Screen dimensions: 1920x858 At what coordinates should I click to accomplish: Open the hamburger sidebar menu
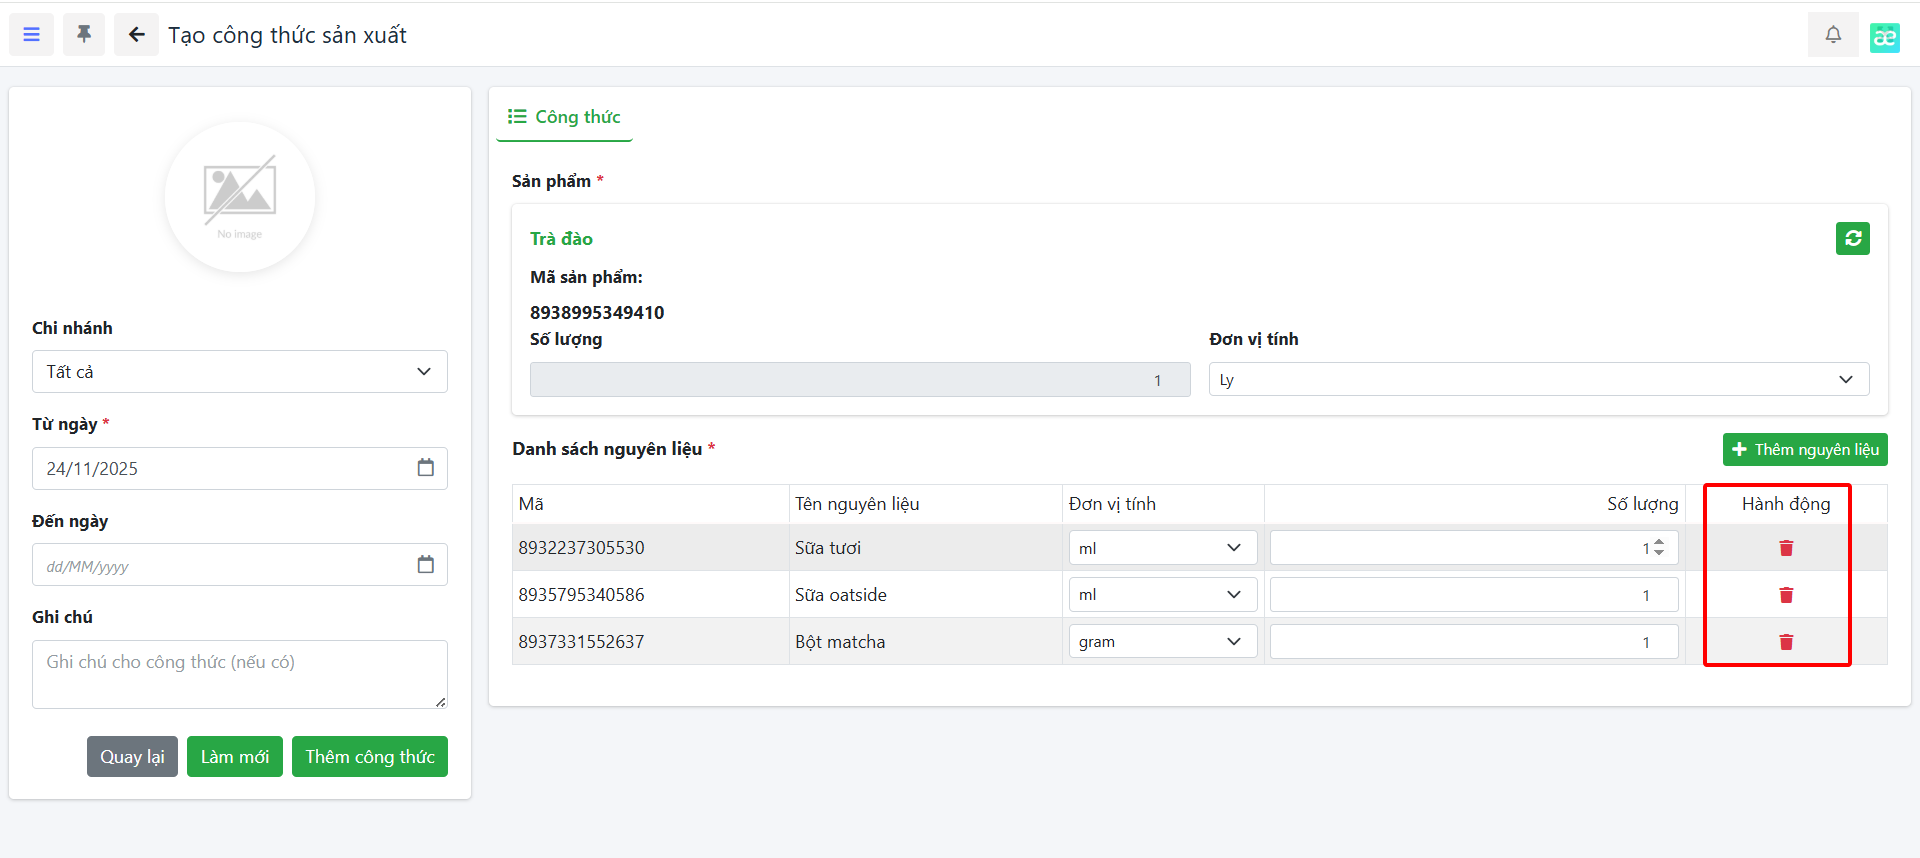coord(31,35)
